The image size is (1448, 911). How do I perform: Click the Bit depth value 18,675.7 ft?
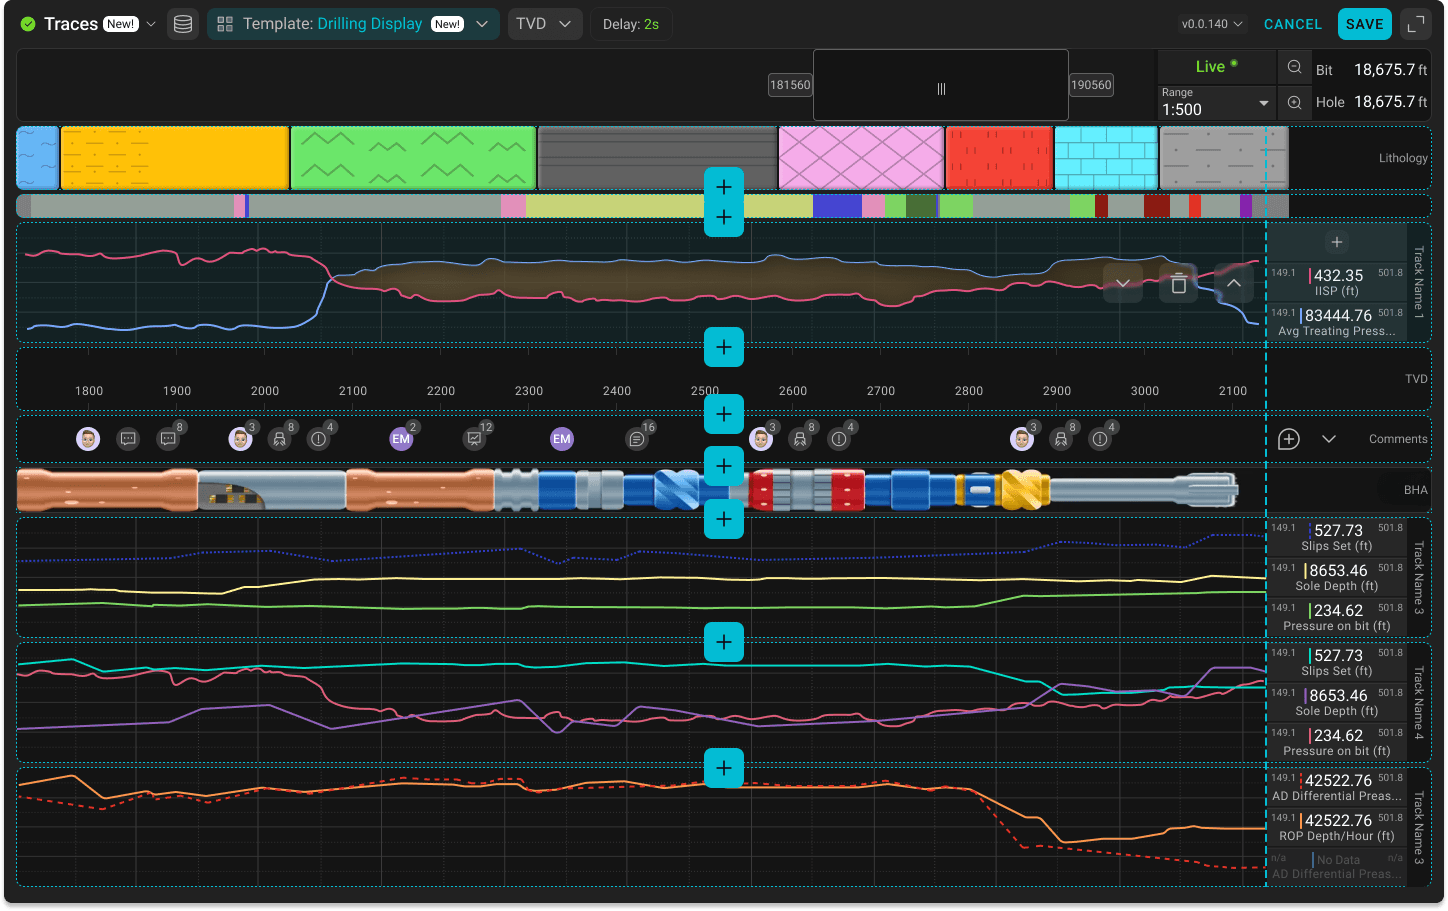[x=1390, y=69]
